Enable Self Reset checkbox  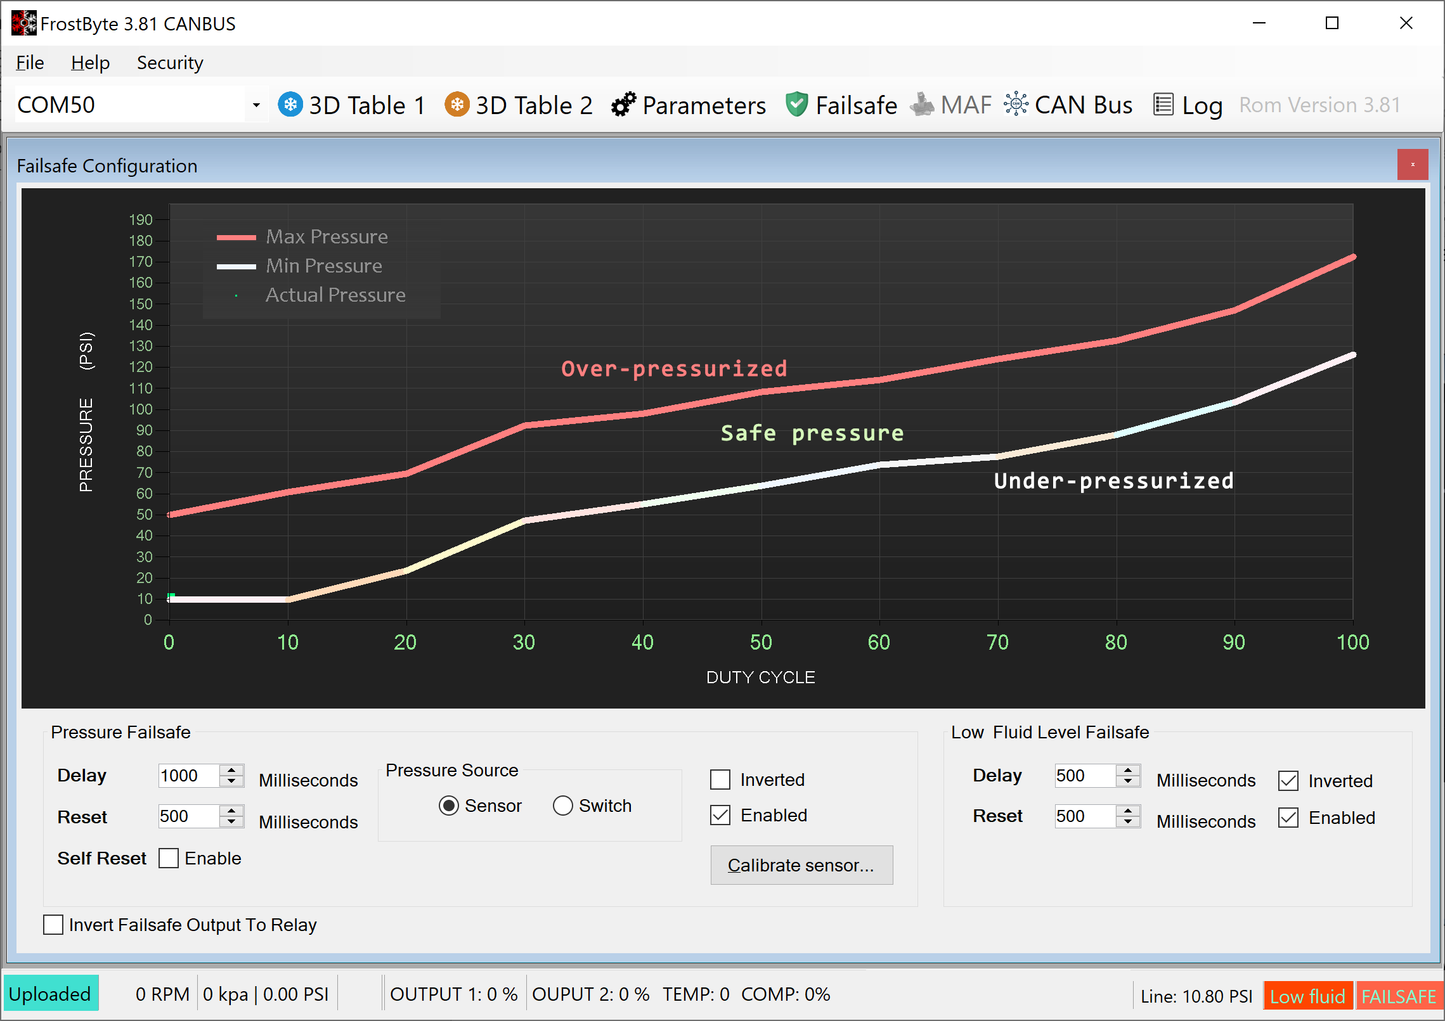point(169,858)
